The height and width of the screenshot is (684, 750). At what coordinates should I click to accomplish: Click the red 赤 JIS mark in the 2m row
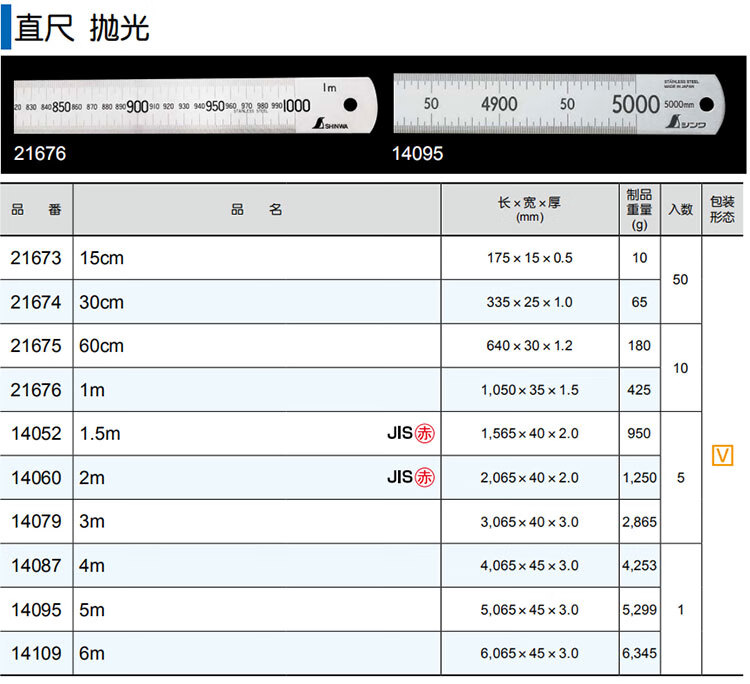coord(424,477)
